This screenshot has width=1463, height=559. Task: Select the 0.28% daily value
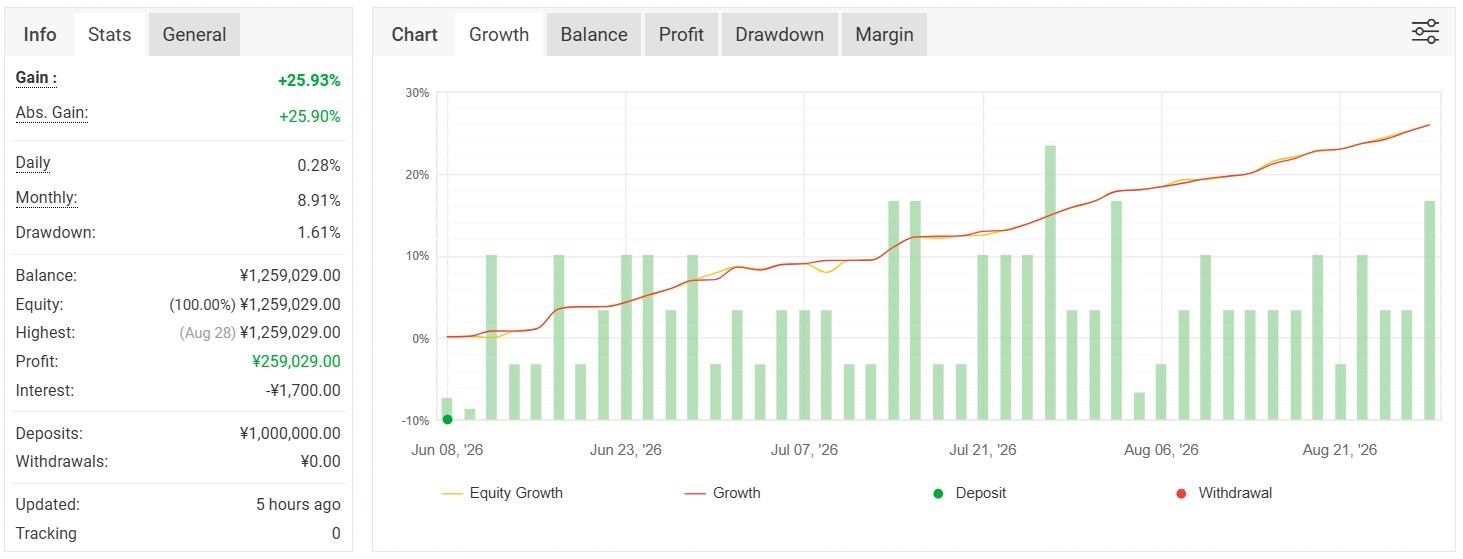click(319, 166)
